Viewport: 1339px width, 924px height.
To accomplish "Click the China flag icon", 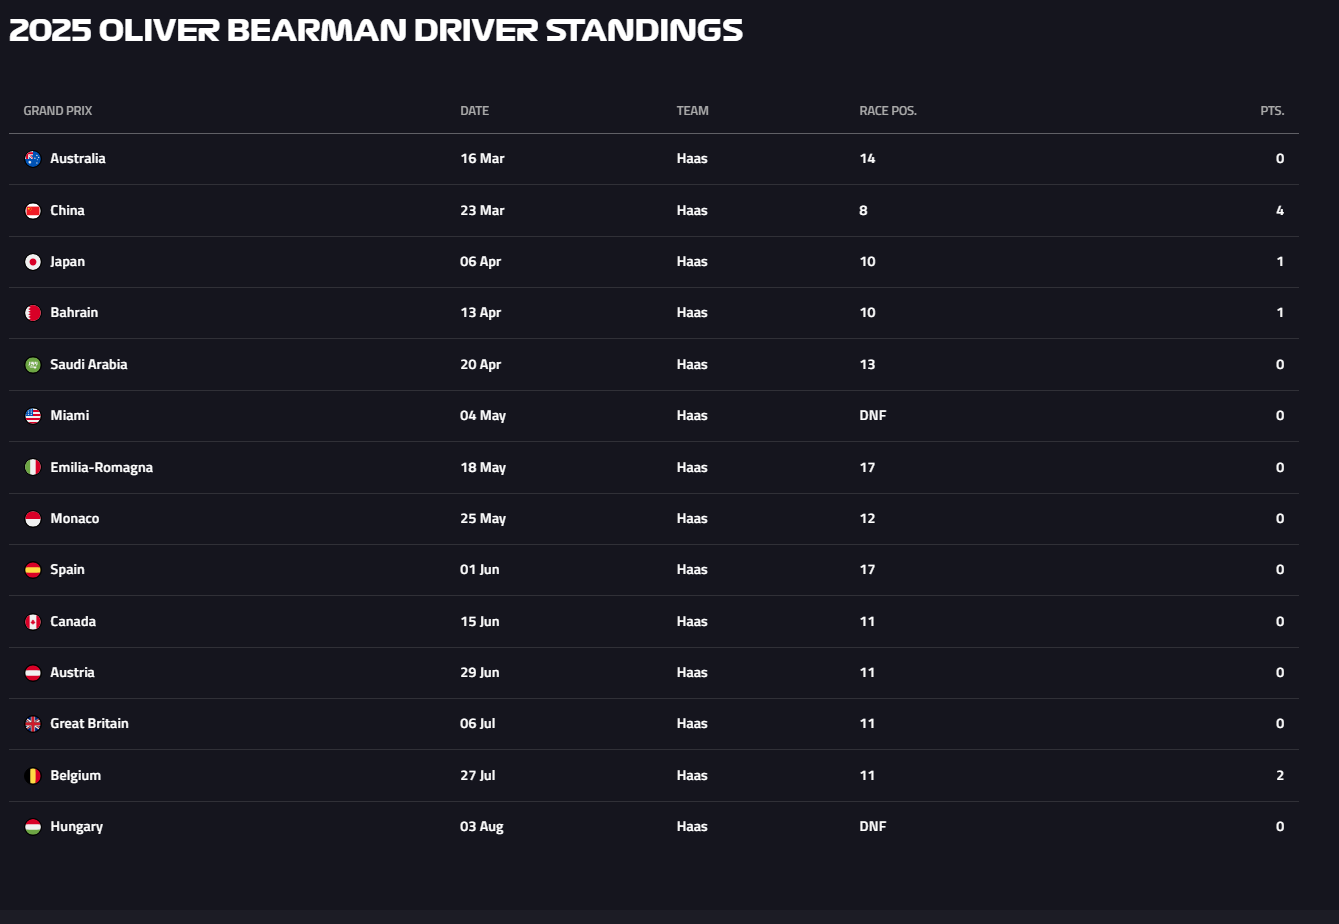I will coord(33,211).
